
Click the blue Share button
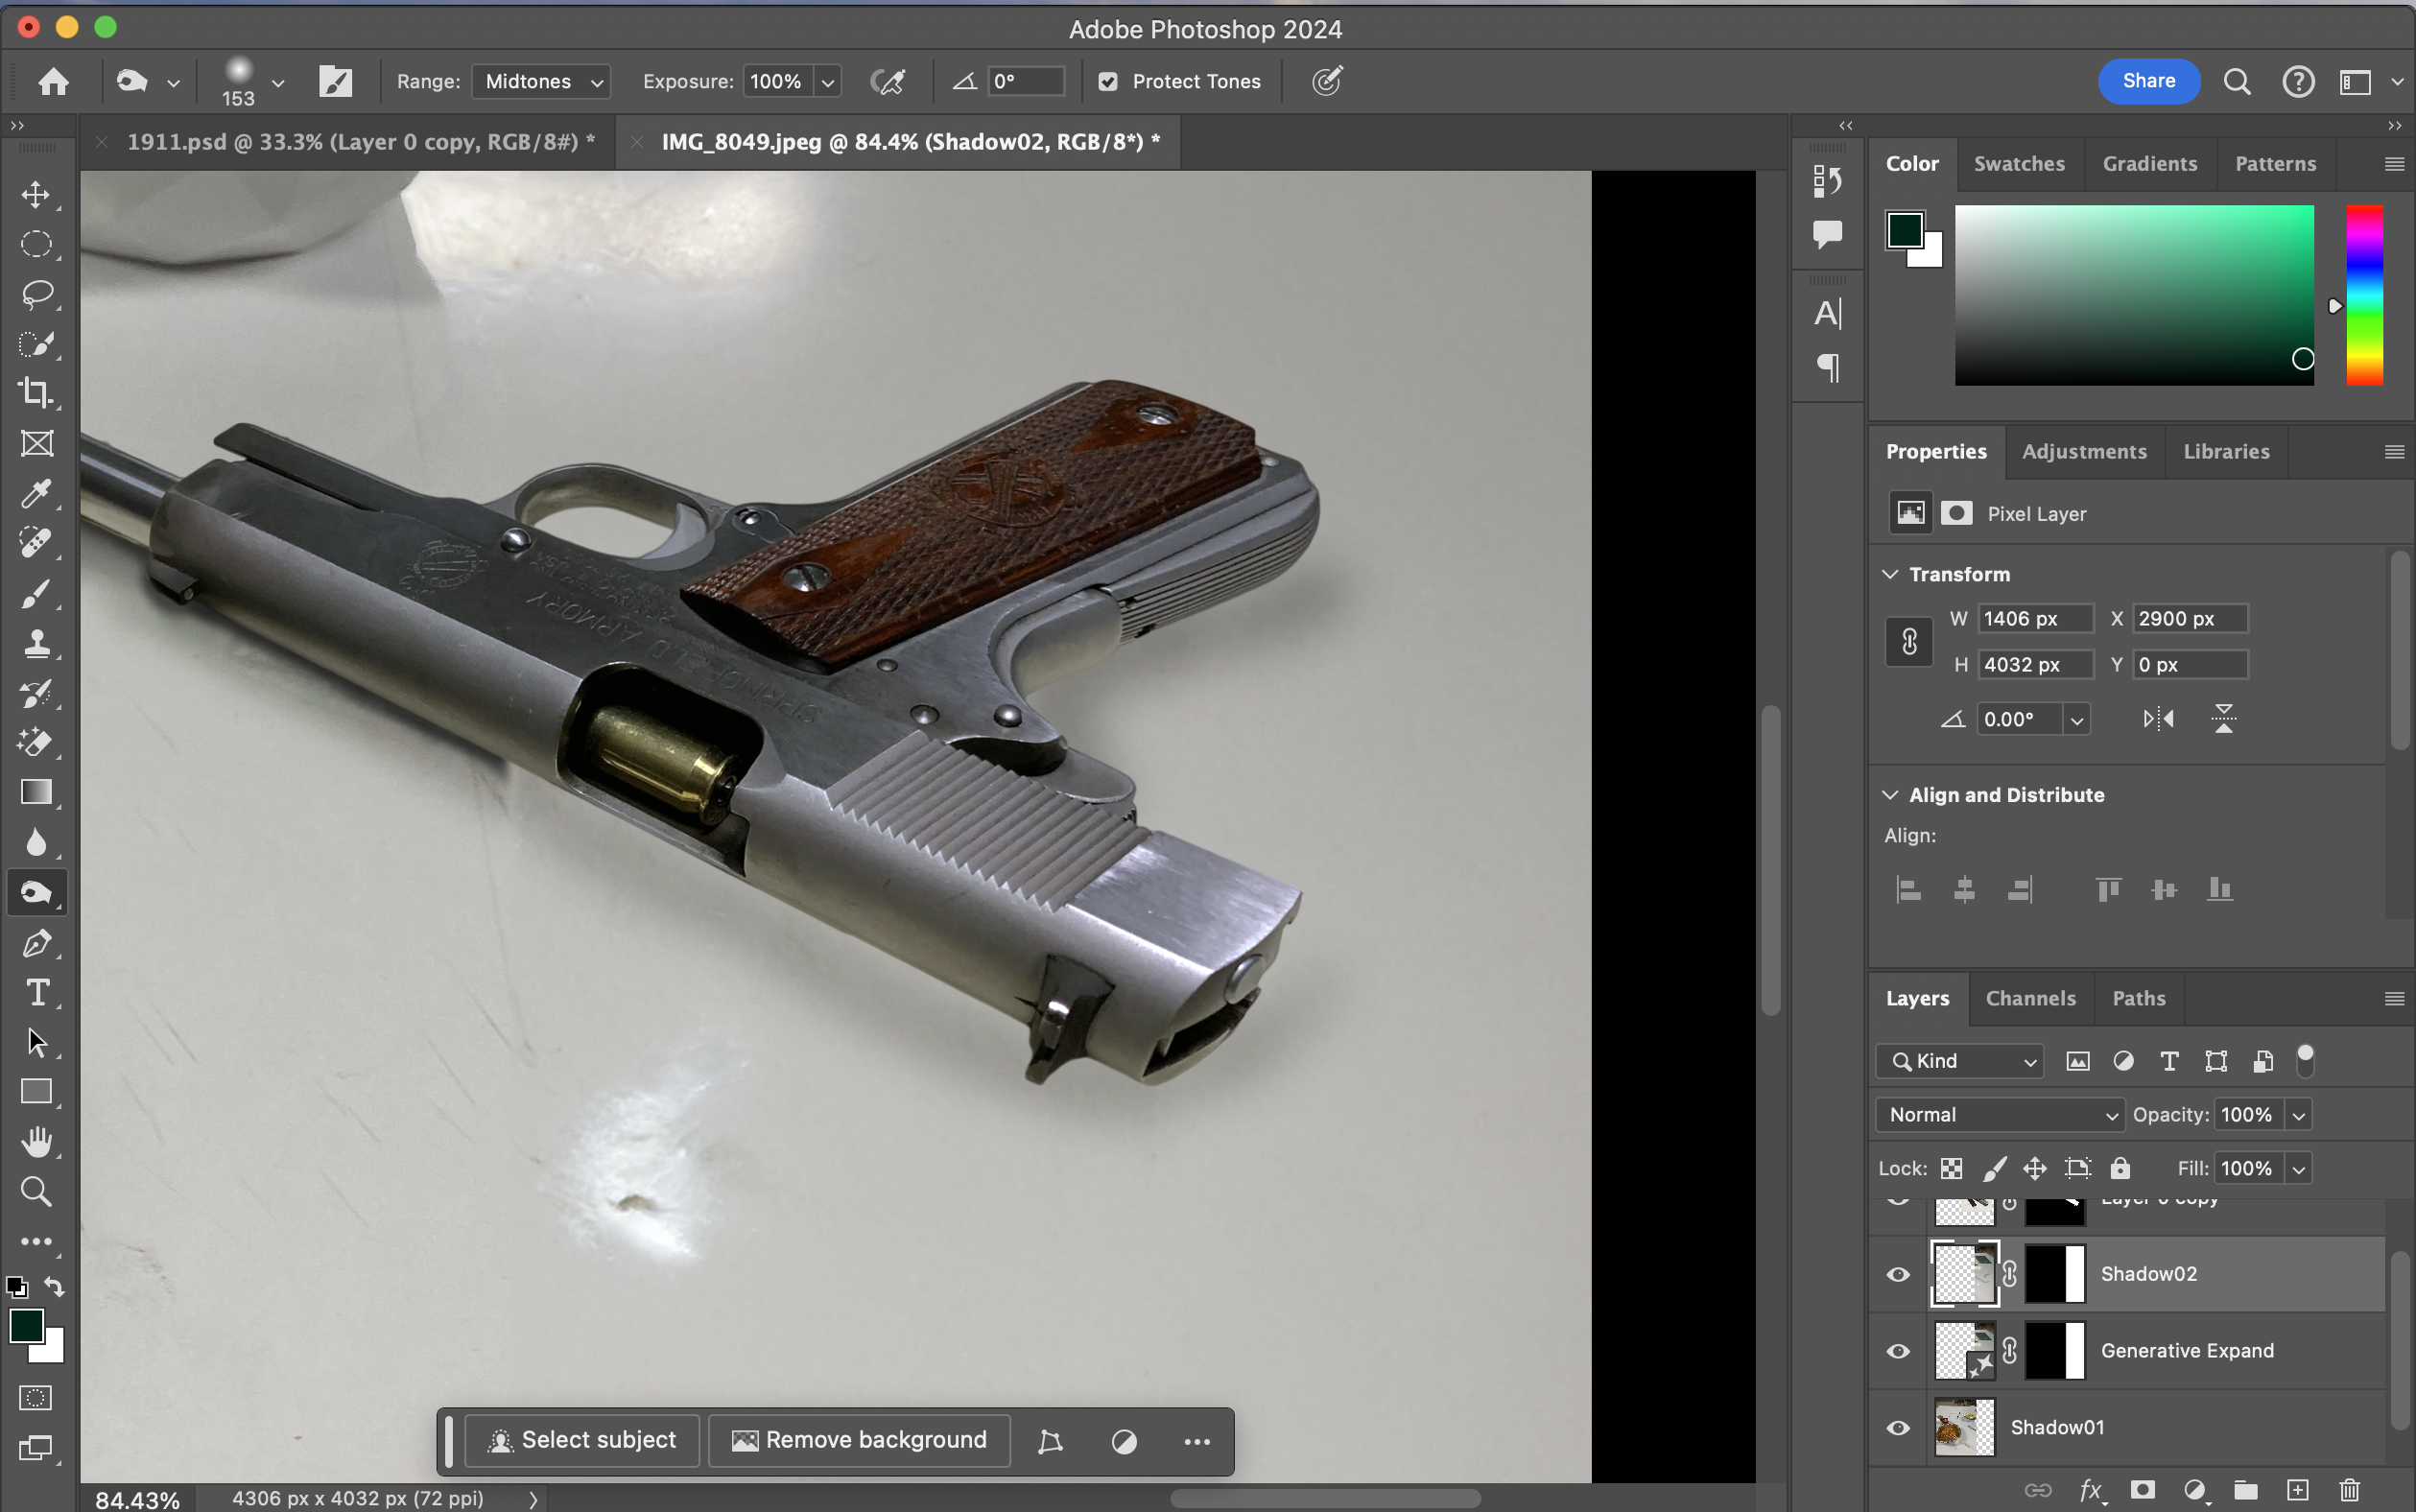point(2148,81)
